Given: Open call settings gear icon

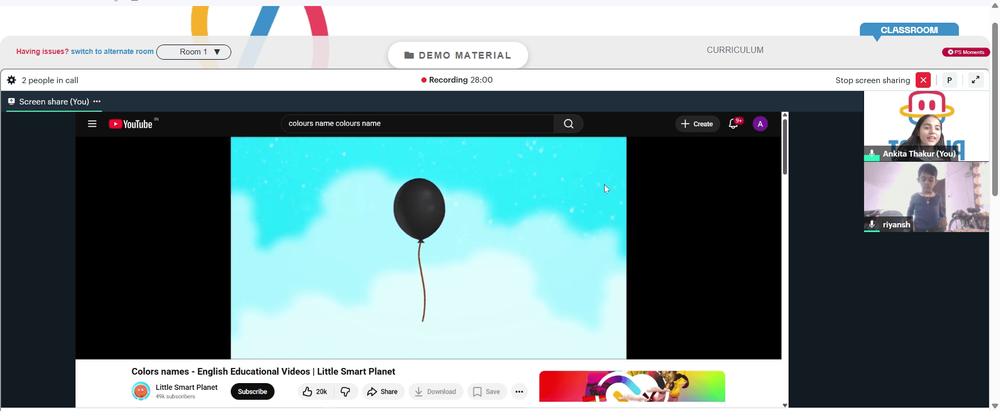Looking at the screenshot, I should [x=11, y=80].
